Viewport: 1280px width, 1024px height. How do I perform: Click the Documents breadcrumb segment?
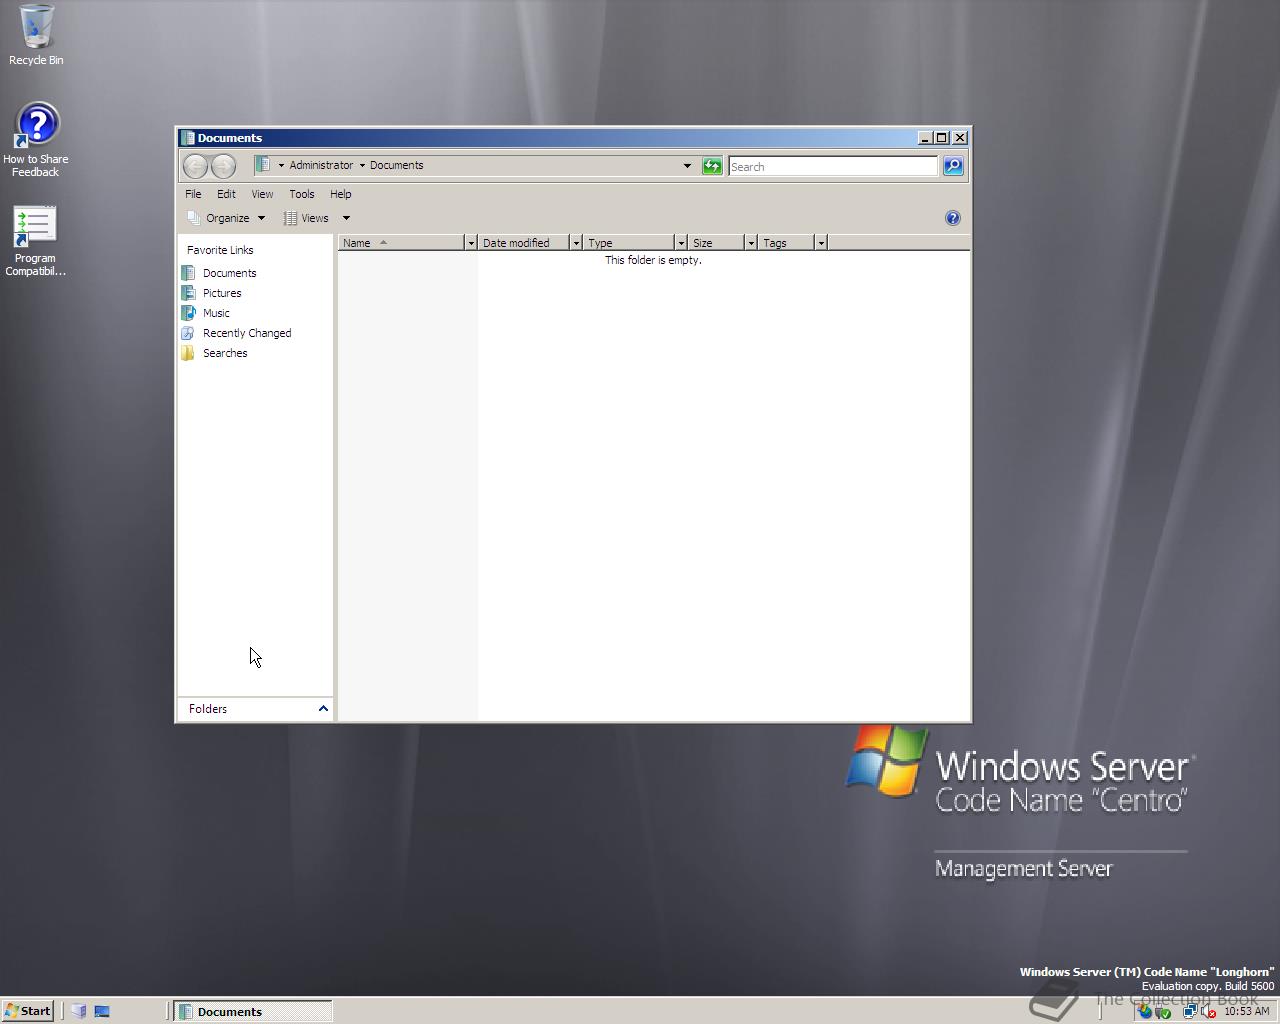[x=396, y=165]
